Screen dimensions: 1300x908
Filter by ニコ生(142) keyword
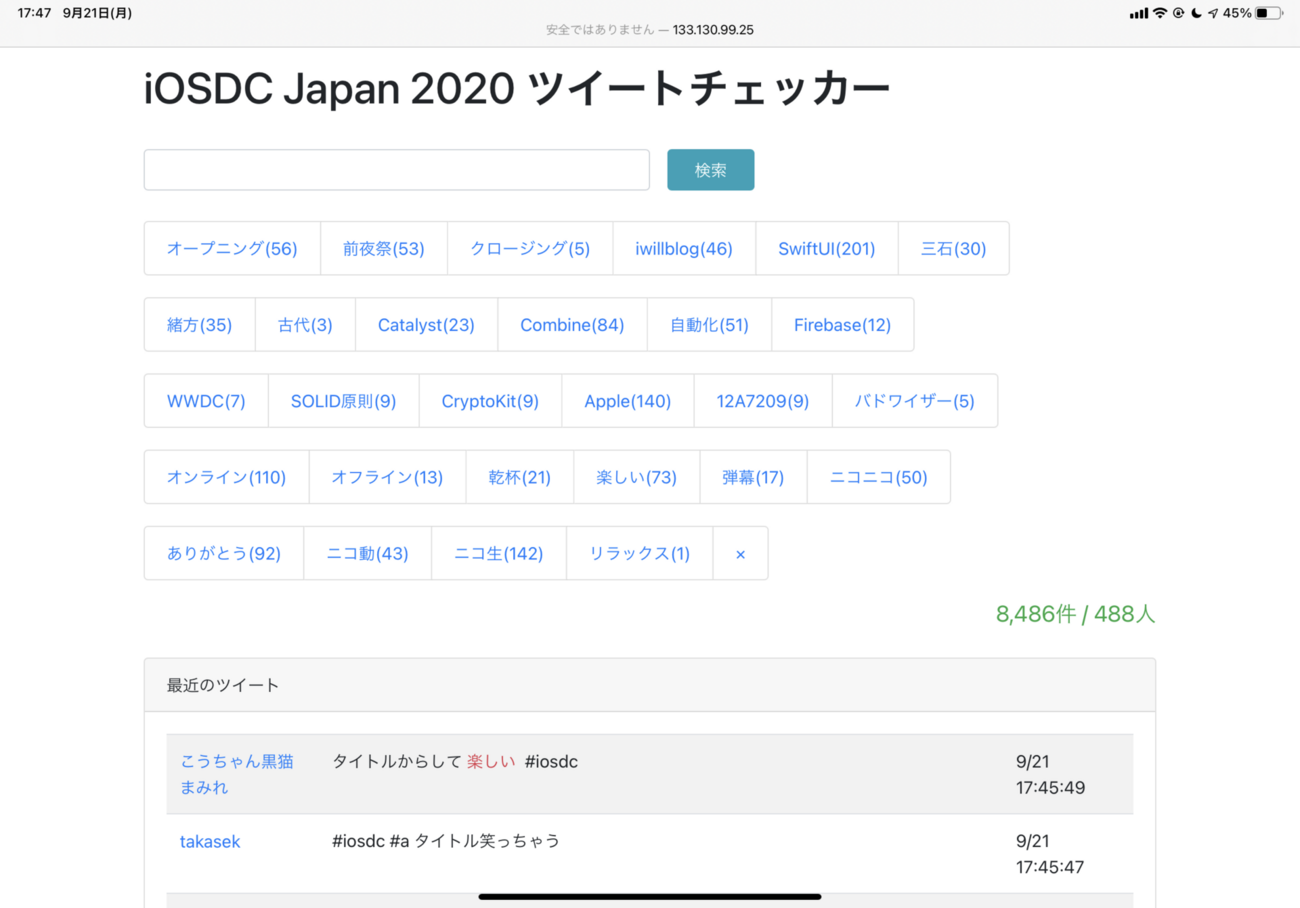(498, 554)
